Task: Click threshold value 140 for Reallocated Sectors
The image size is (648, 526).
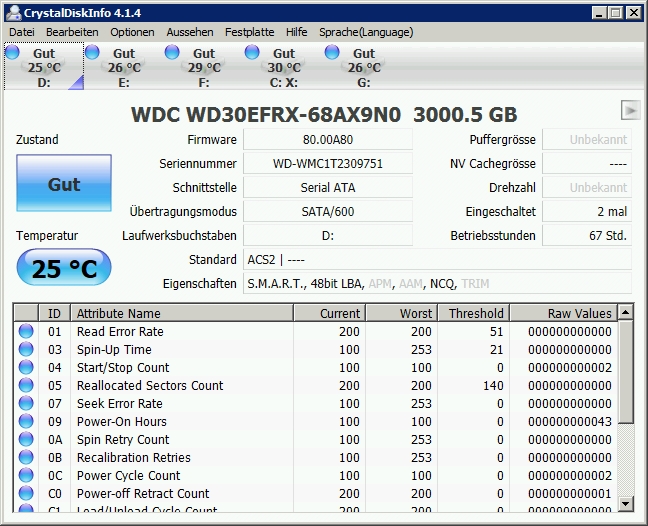Action: (493, 386)
